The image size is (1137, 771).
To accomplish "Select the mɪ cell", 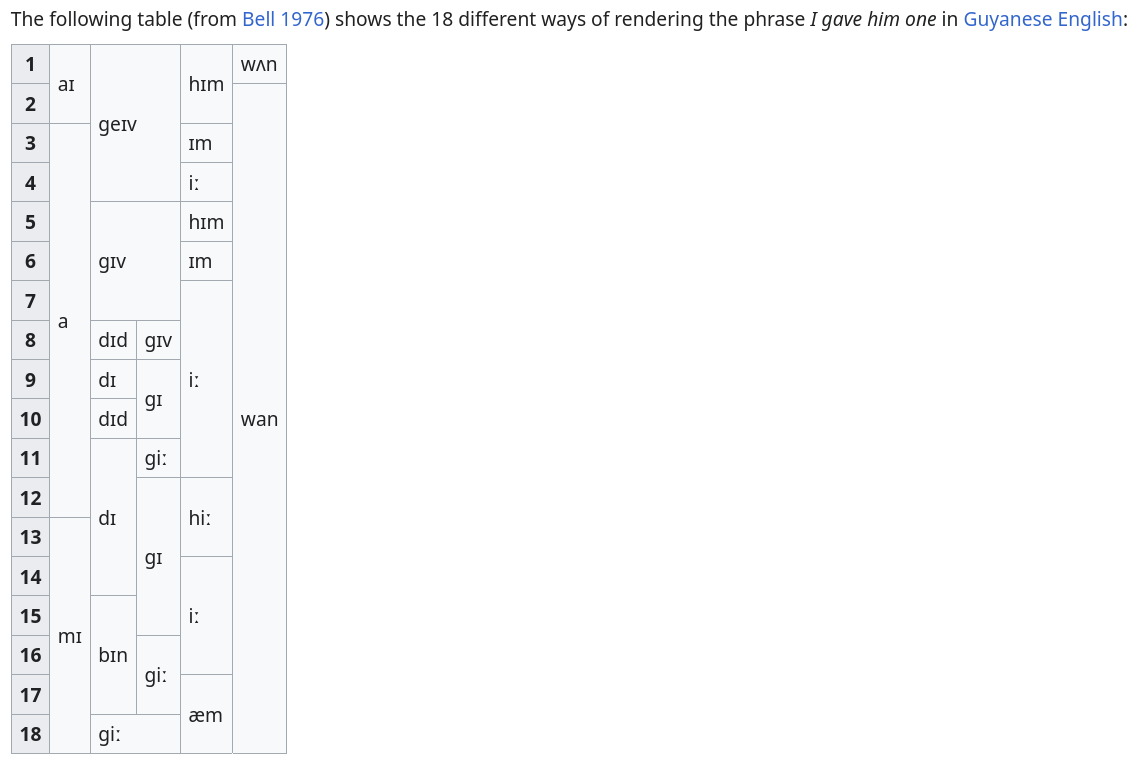I will coord(70,635).
